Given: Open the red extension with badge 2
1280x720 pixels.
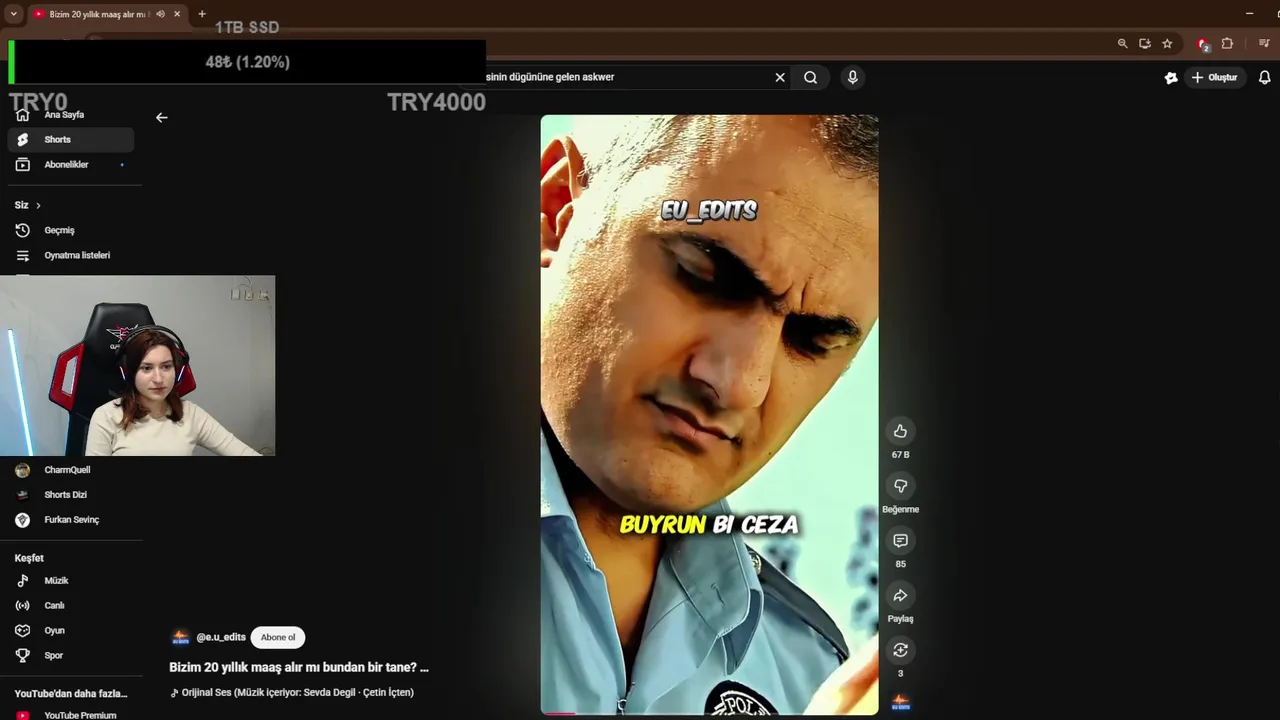Looking at the screenshot, I should [x=1204, y=44].
